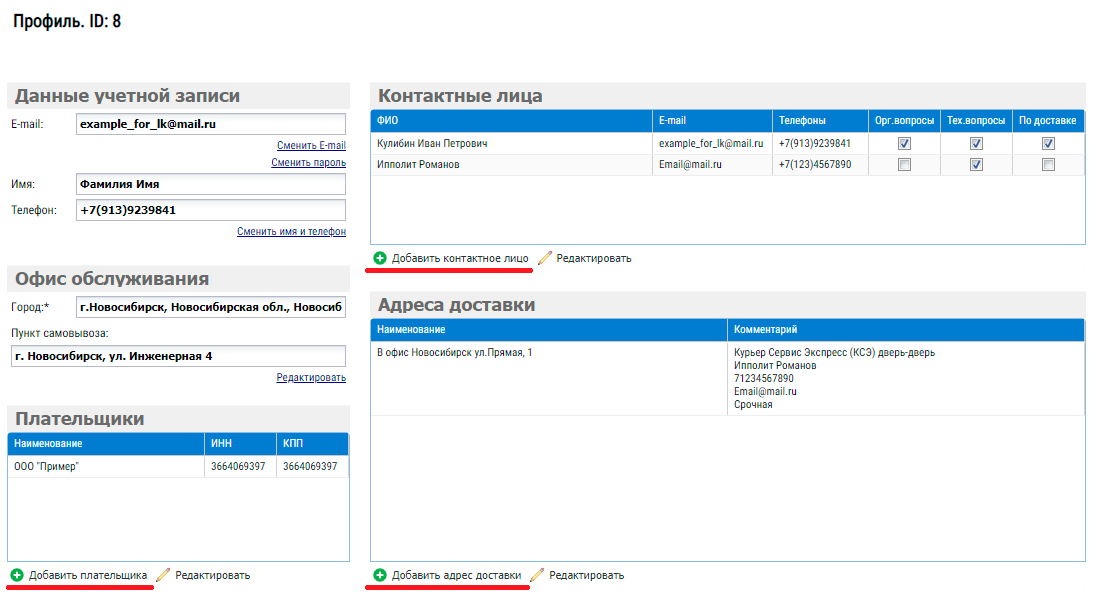Click pencil edit icon under Адреса доставки table

(x=537, y=575)
